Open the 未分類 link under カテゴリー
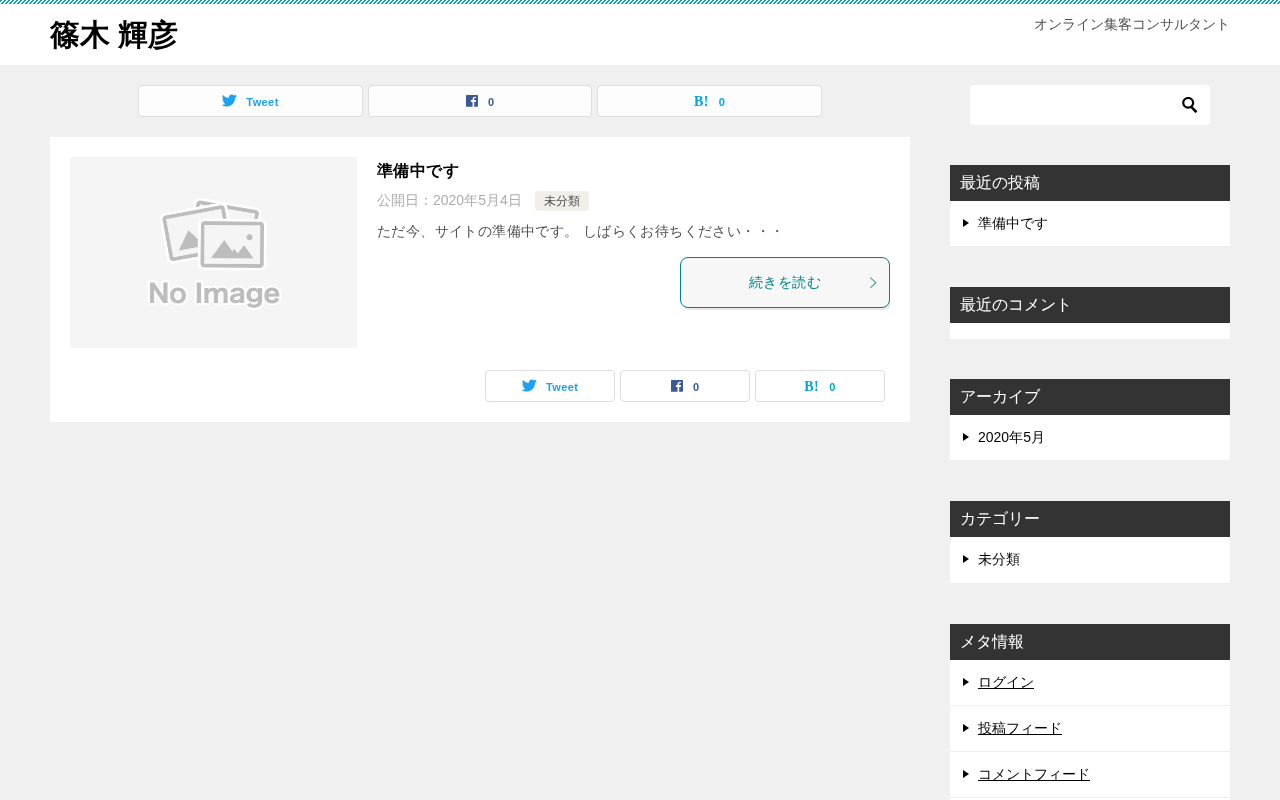Viewport: 1280px width, 800px height. pos(999,559)
